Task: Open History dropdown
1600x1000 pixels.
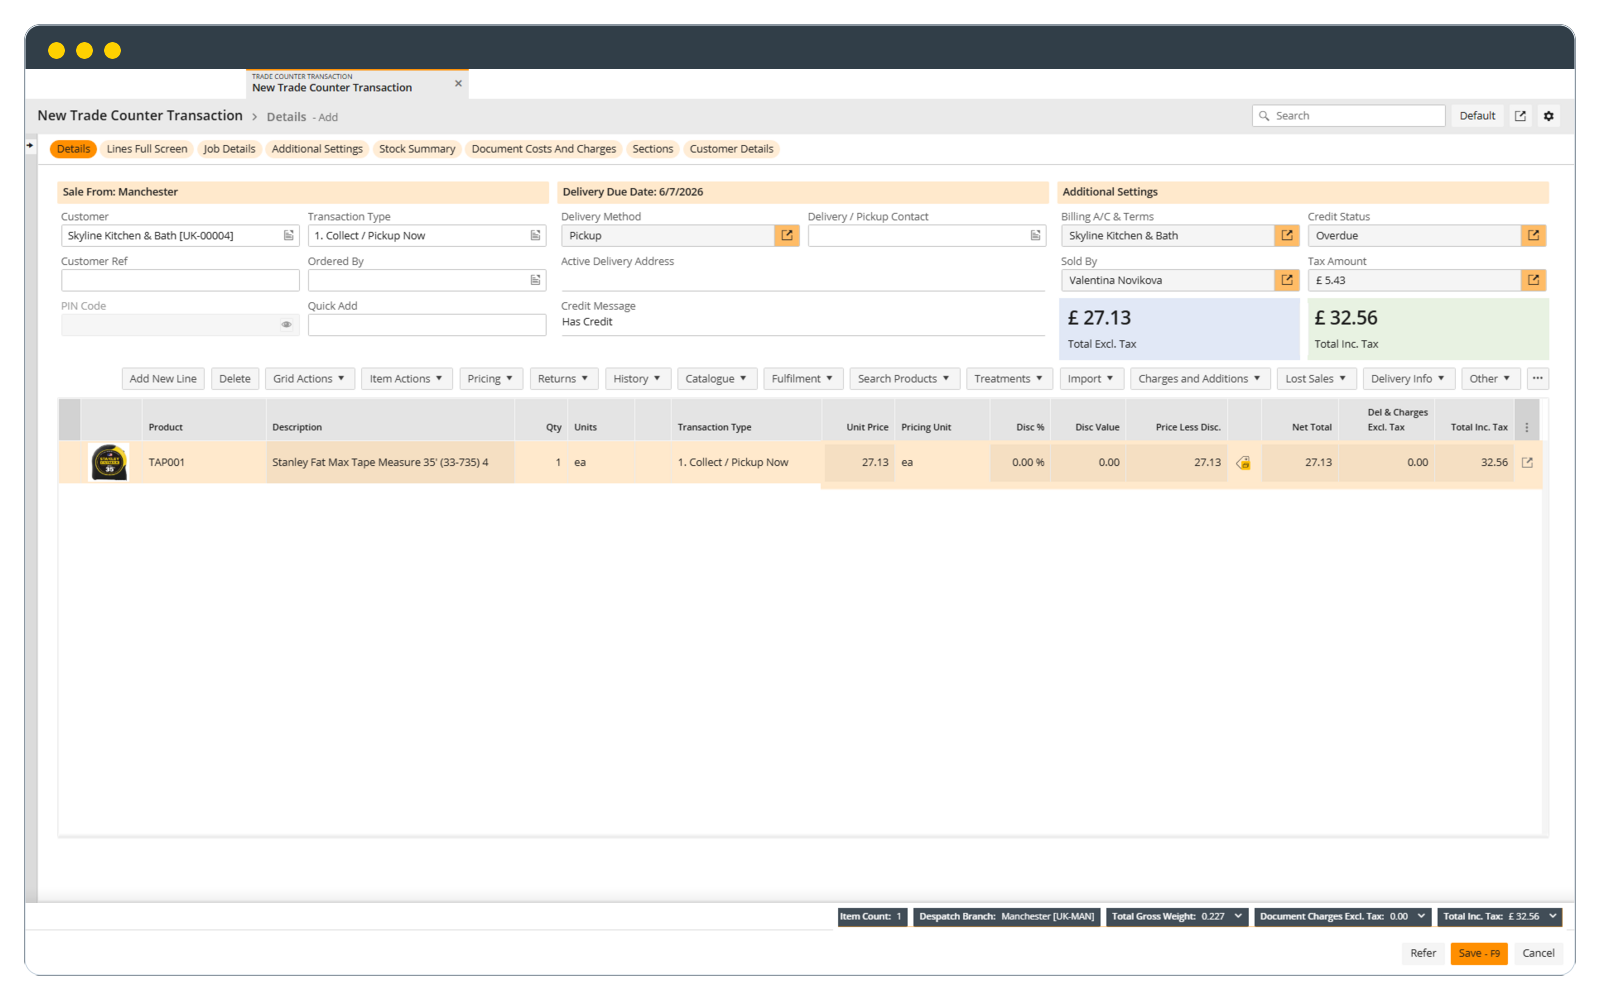Action: coord(638,379)
